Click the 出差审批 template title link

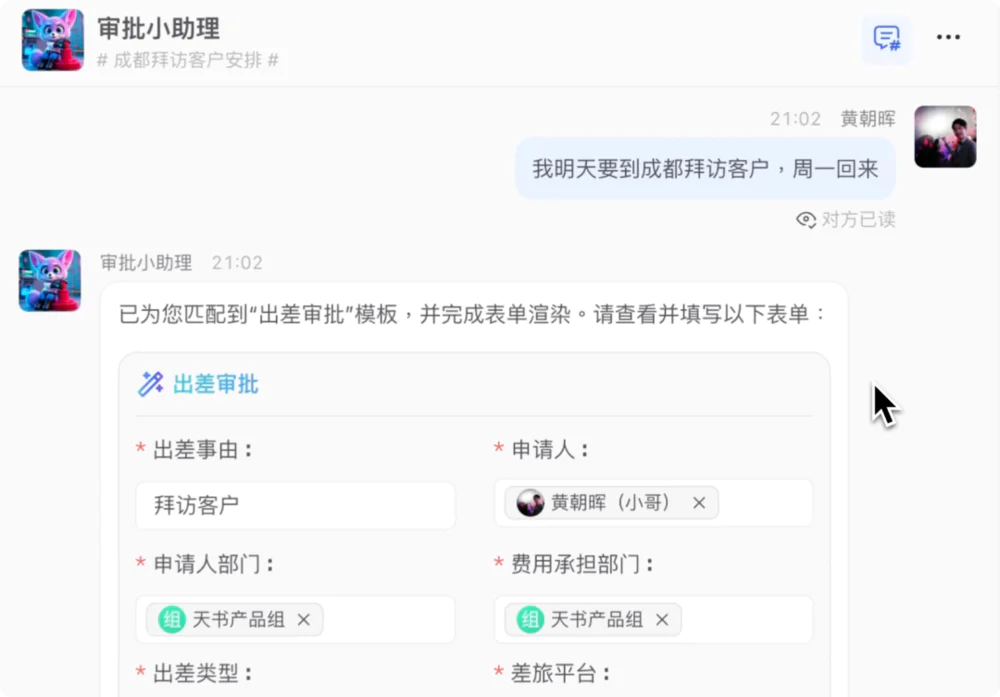click(215, 383)
